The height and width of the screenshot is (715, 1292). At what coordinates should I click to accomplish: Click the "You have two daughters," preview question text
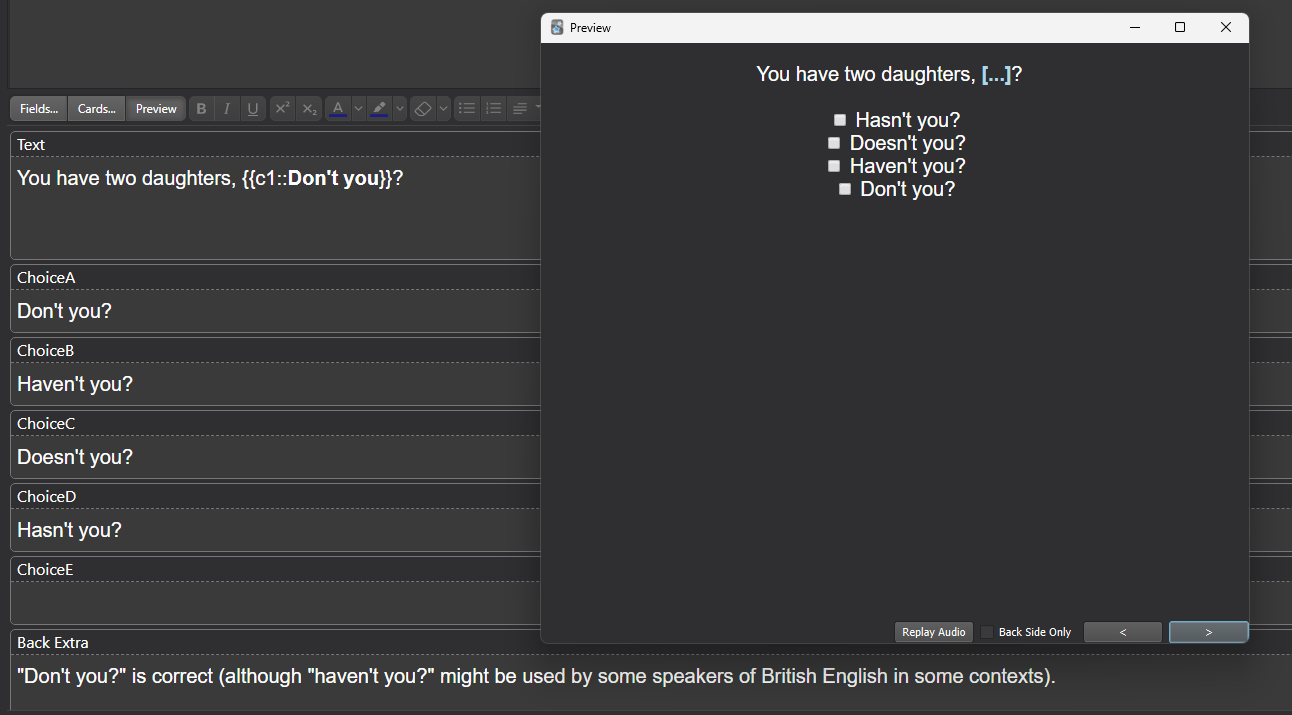pos(866,74)
